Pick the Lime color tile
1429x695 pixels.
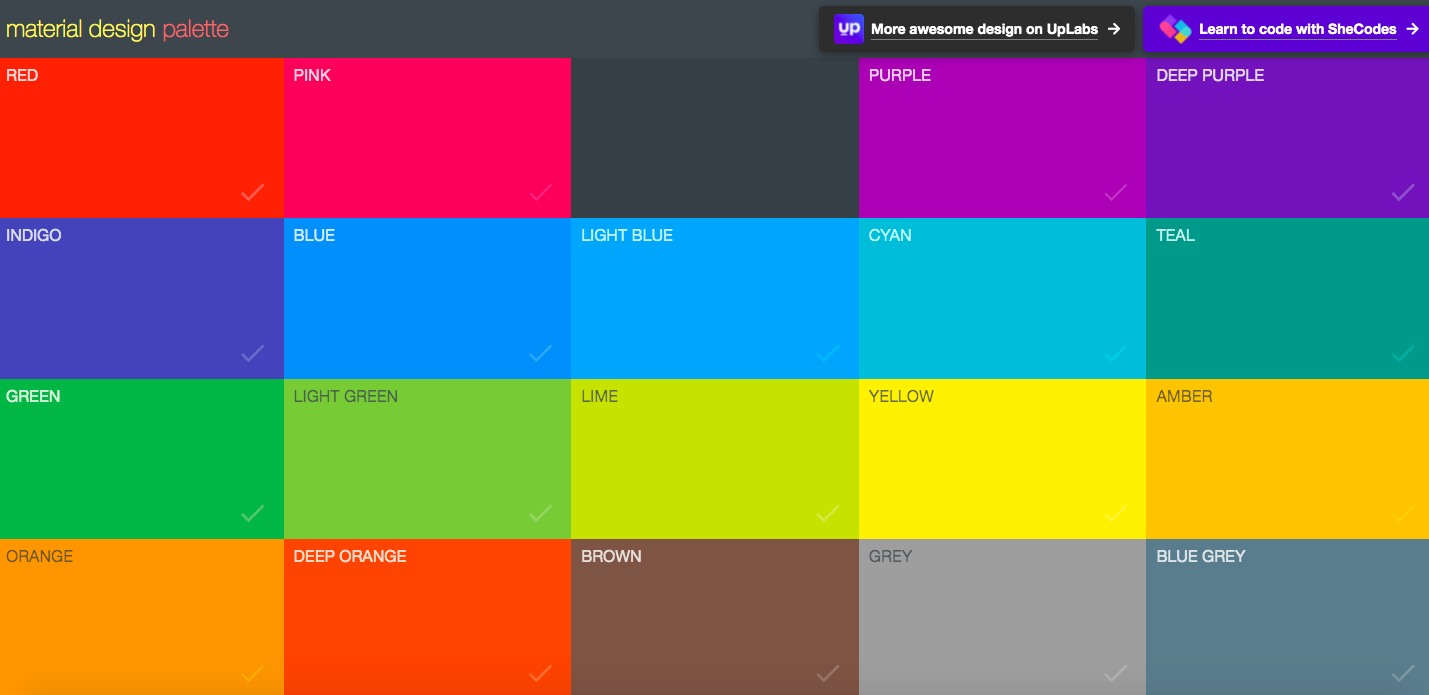[715, 459]
